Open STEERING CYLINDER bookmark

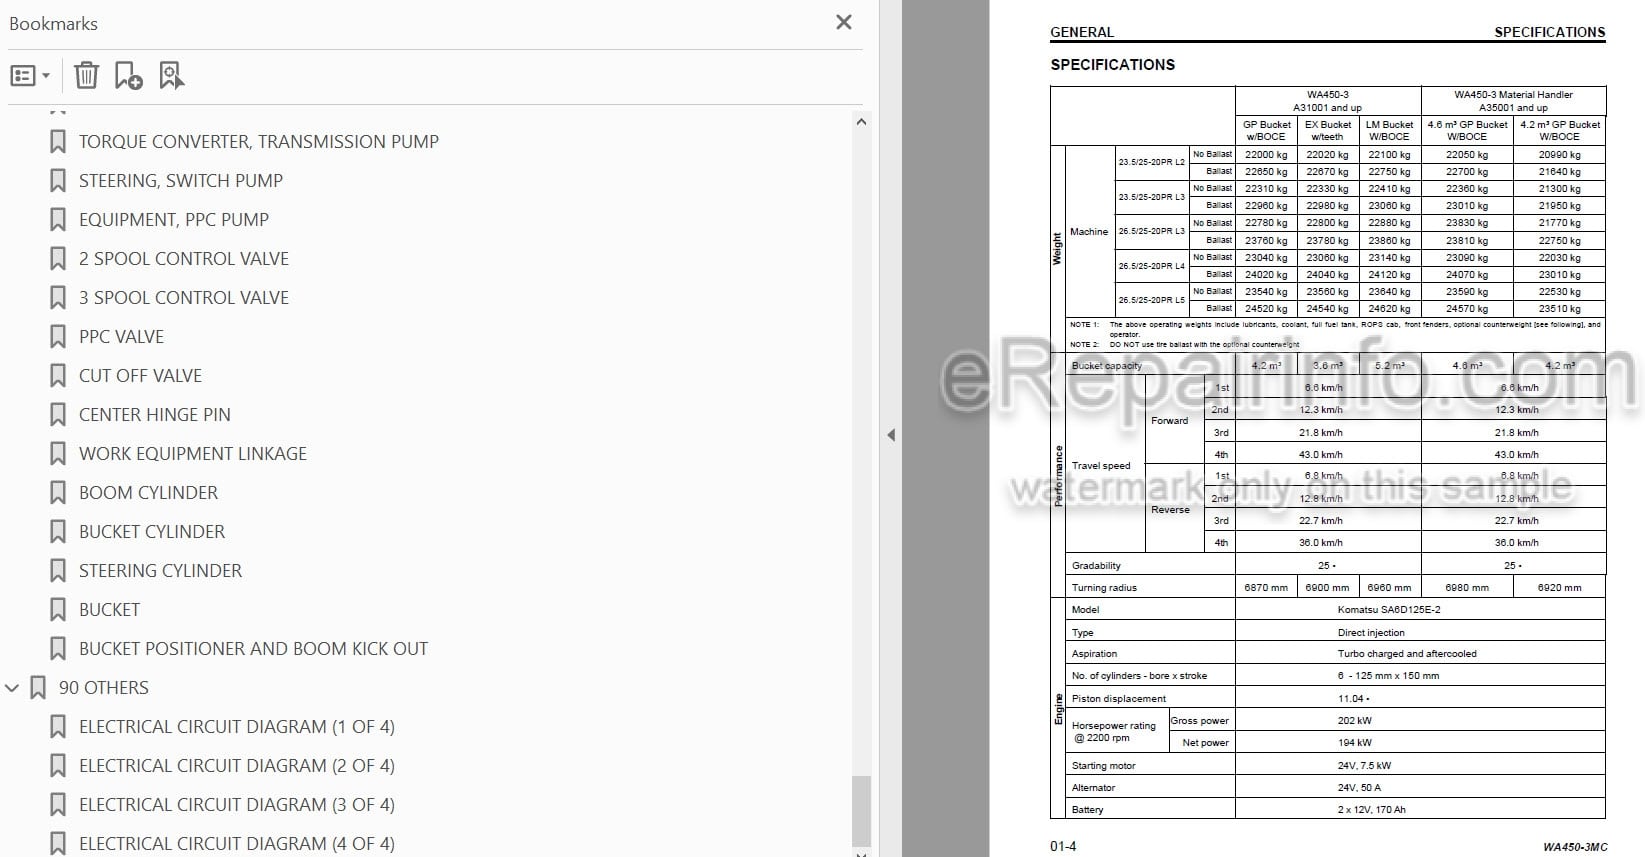(160, 571)
